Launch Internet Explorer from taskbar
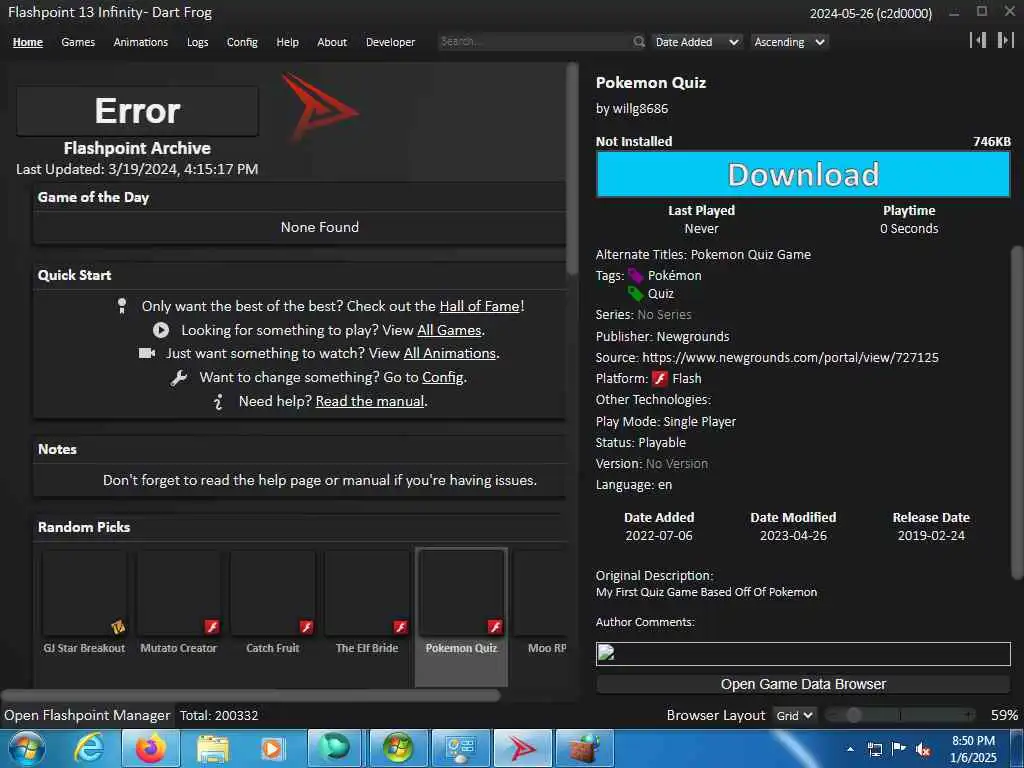The width and height of the screenshot is (1024, 768). (x=88, y=748)
